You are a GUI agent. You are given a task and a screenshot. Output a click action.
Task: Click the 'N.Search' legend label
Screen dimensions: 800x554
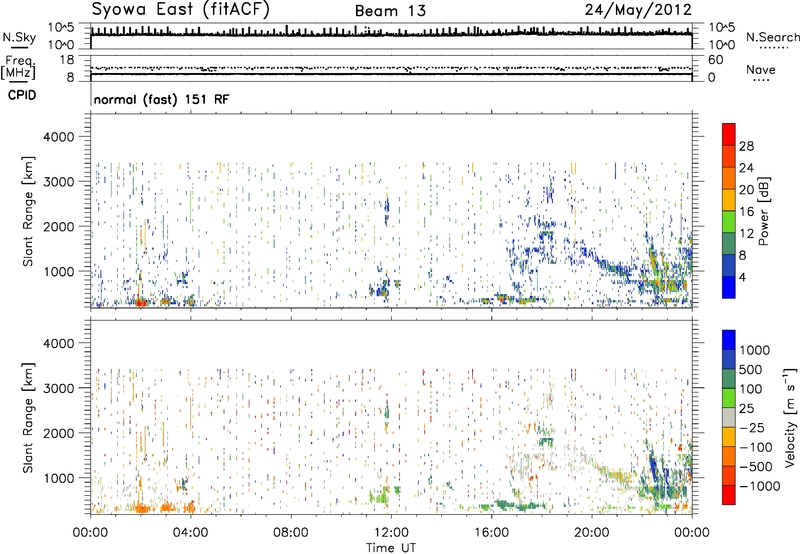(x=772, y=37)
